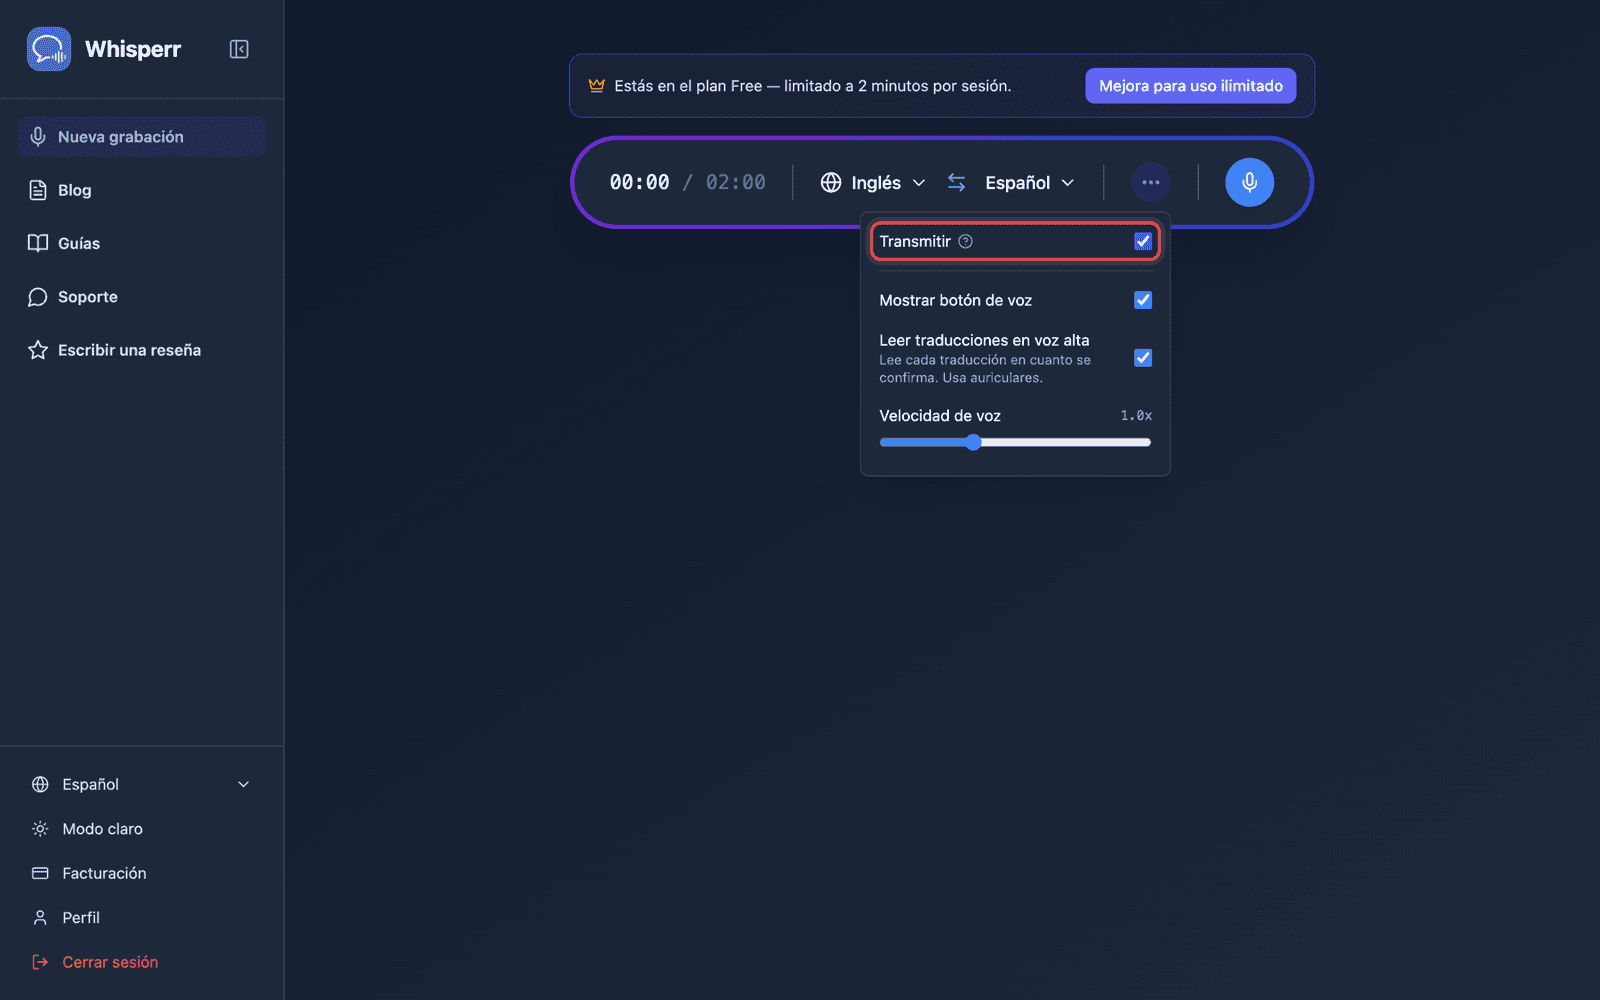Click the globe icon beside sidebar Español
This screenshot has height=1000, width=1600.
(x=40, y=784)
